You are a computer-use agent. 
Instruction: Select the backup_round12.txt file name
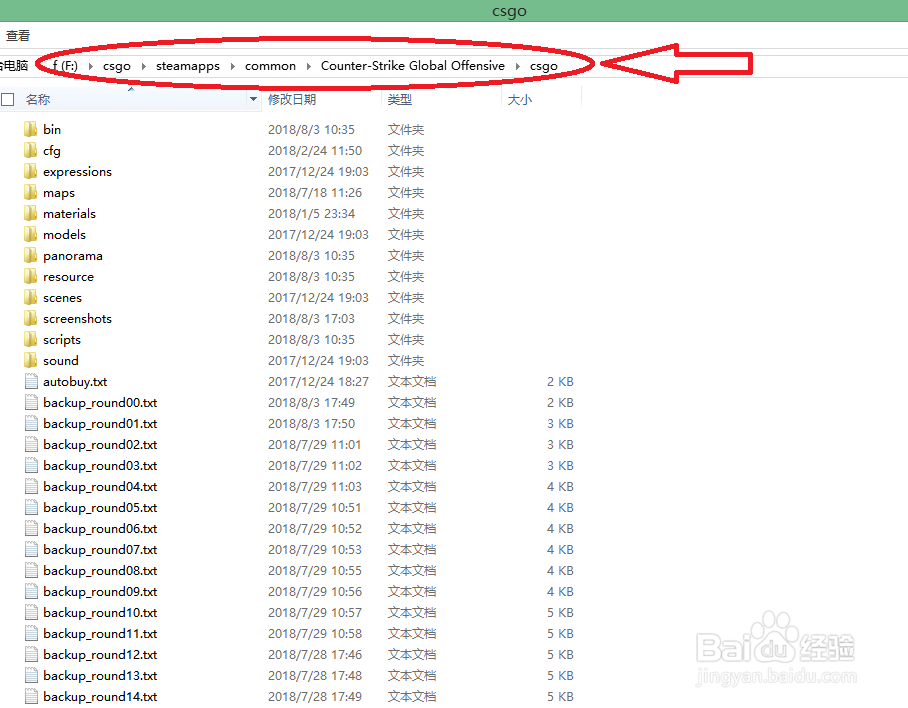pyautogui.click(x=100, y=655)
